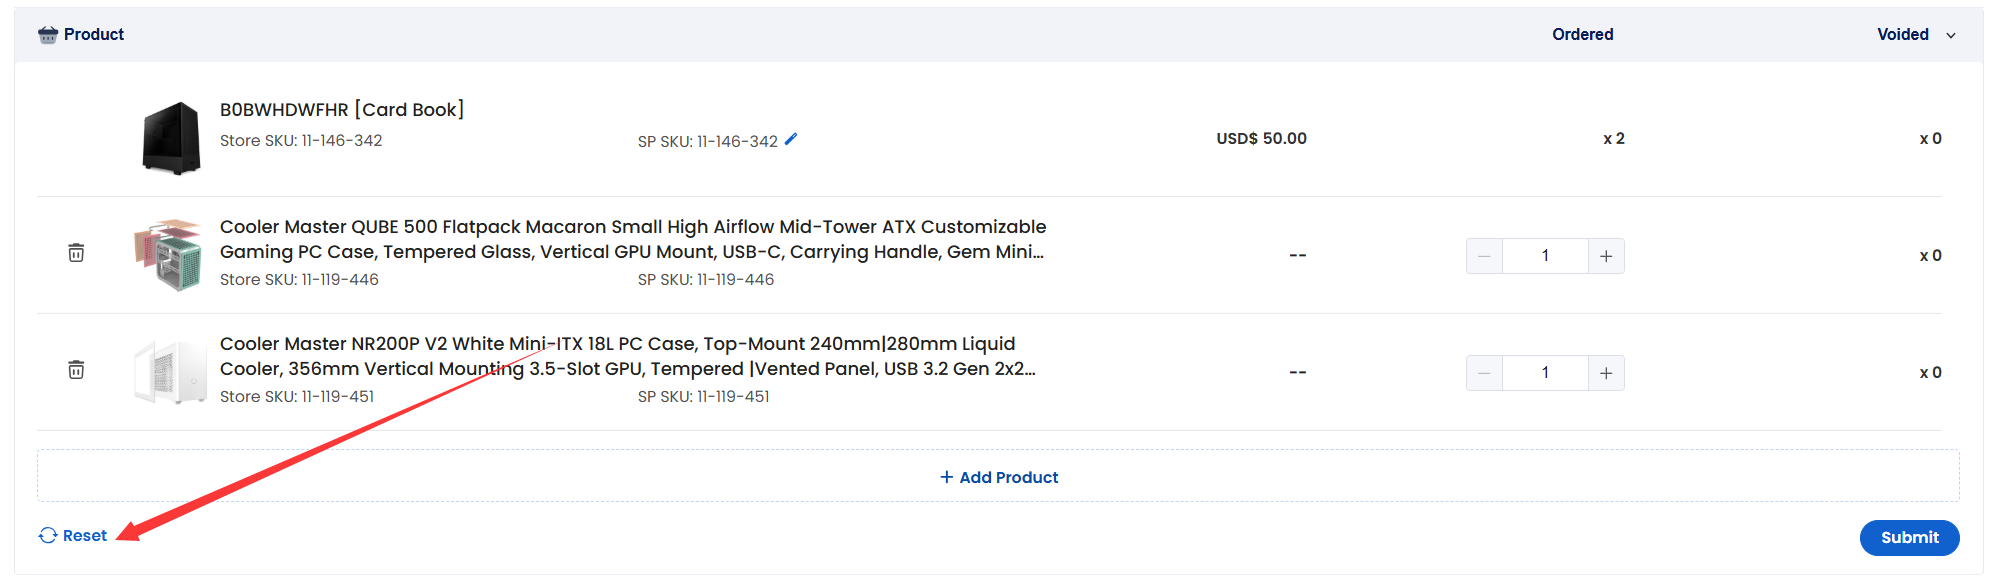This screenshot has width=1991, height=586.
Task: Open the white NR200P case thumbnail
Action: (171, 372)
